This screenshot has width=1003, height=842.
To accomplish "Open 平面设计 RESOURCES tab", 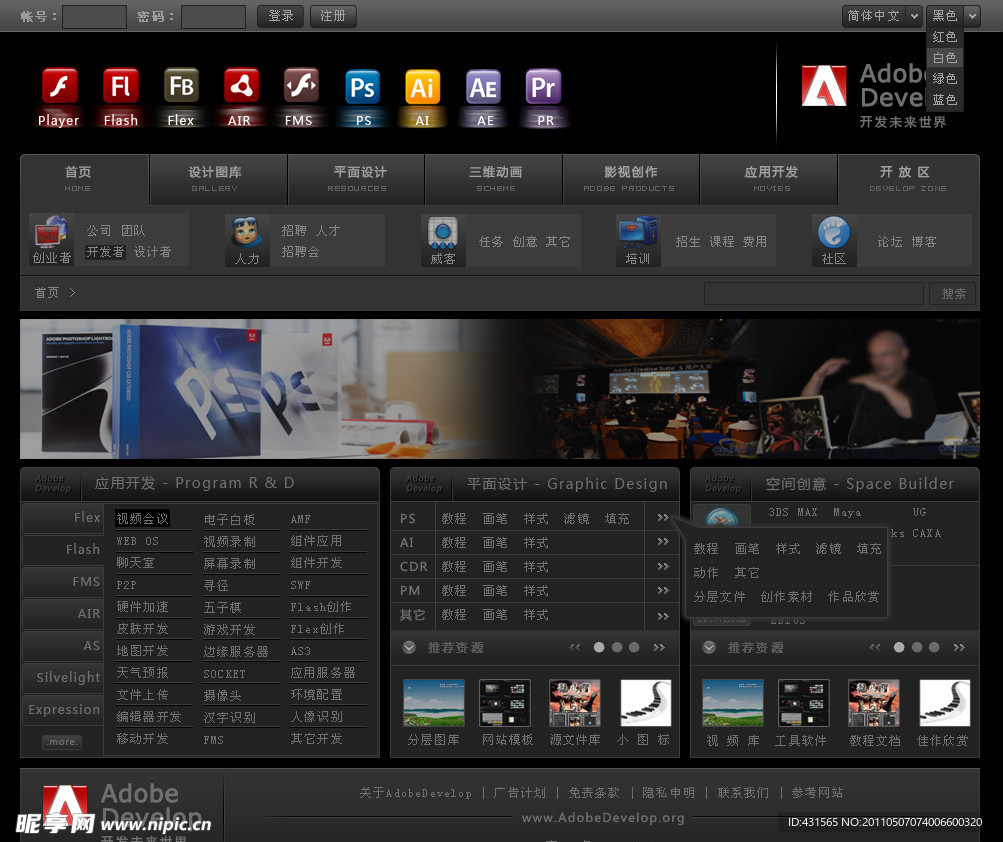I will click(x=356, y=179).
